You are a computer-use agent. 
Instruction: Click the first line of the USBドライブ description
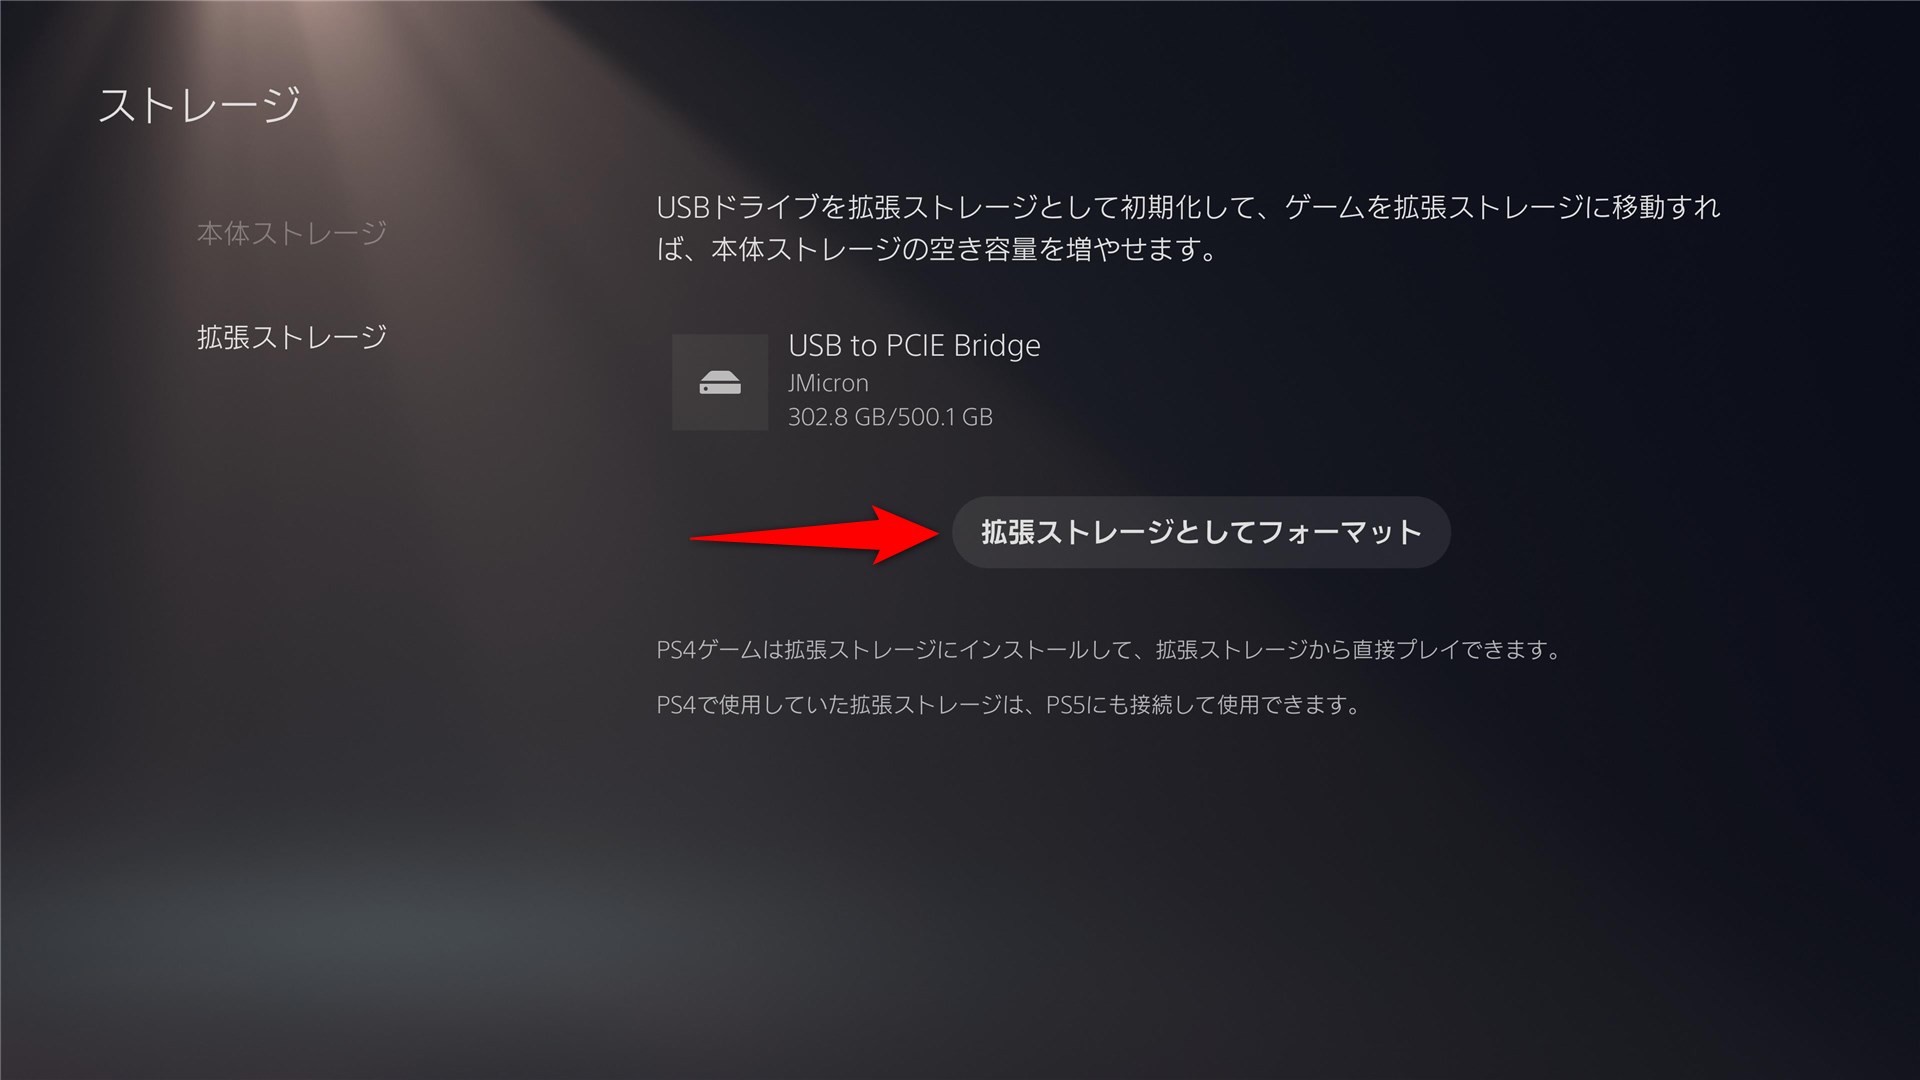[x=1188, y=207]
